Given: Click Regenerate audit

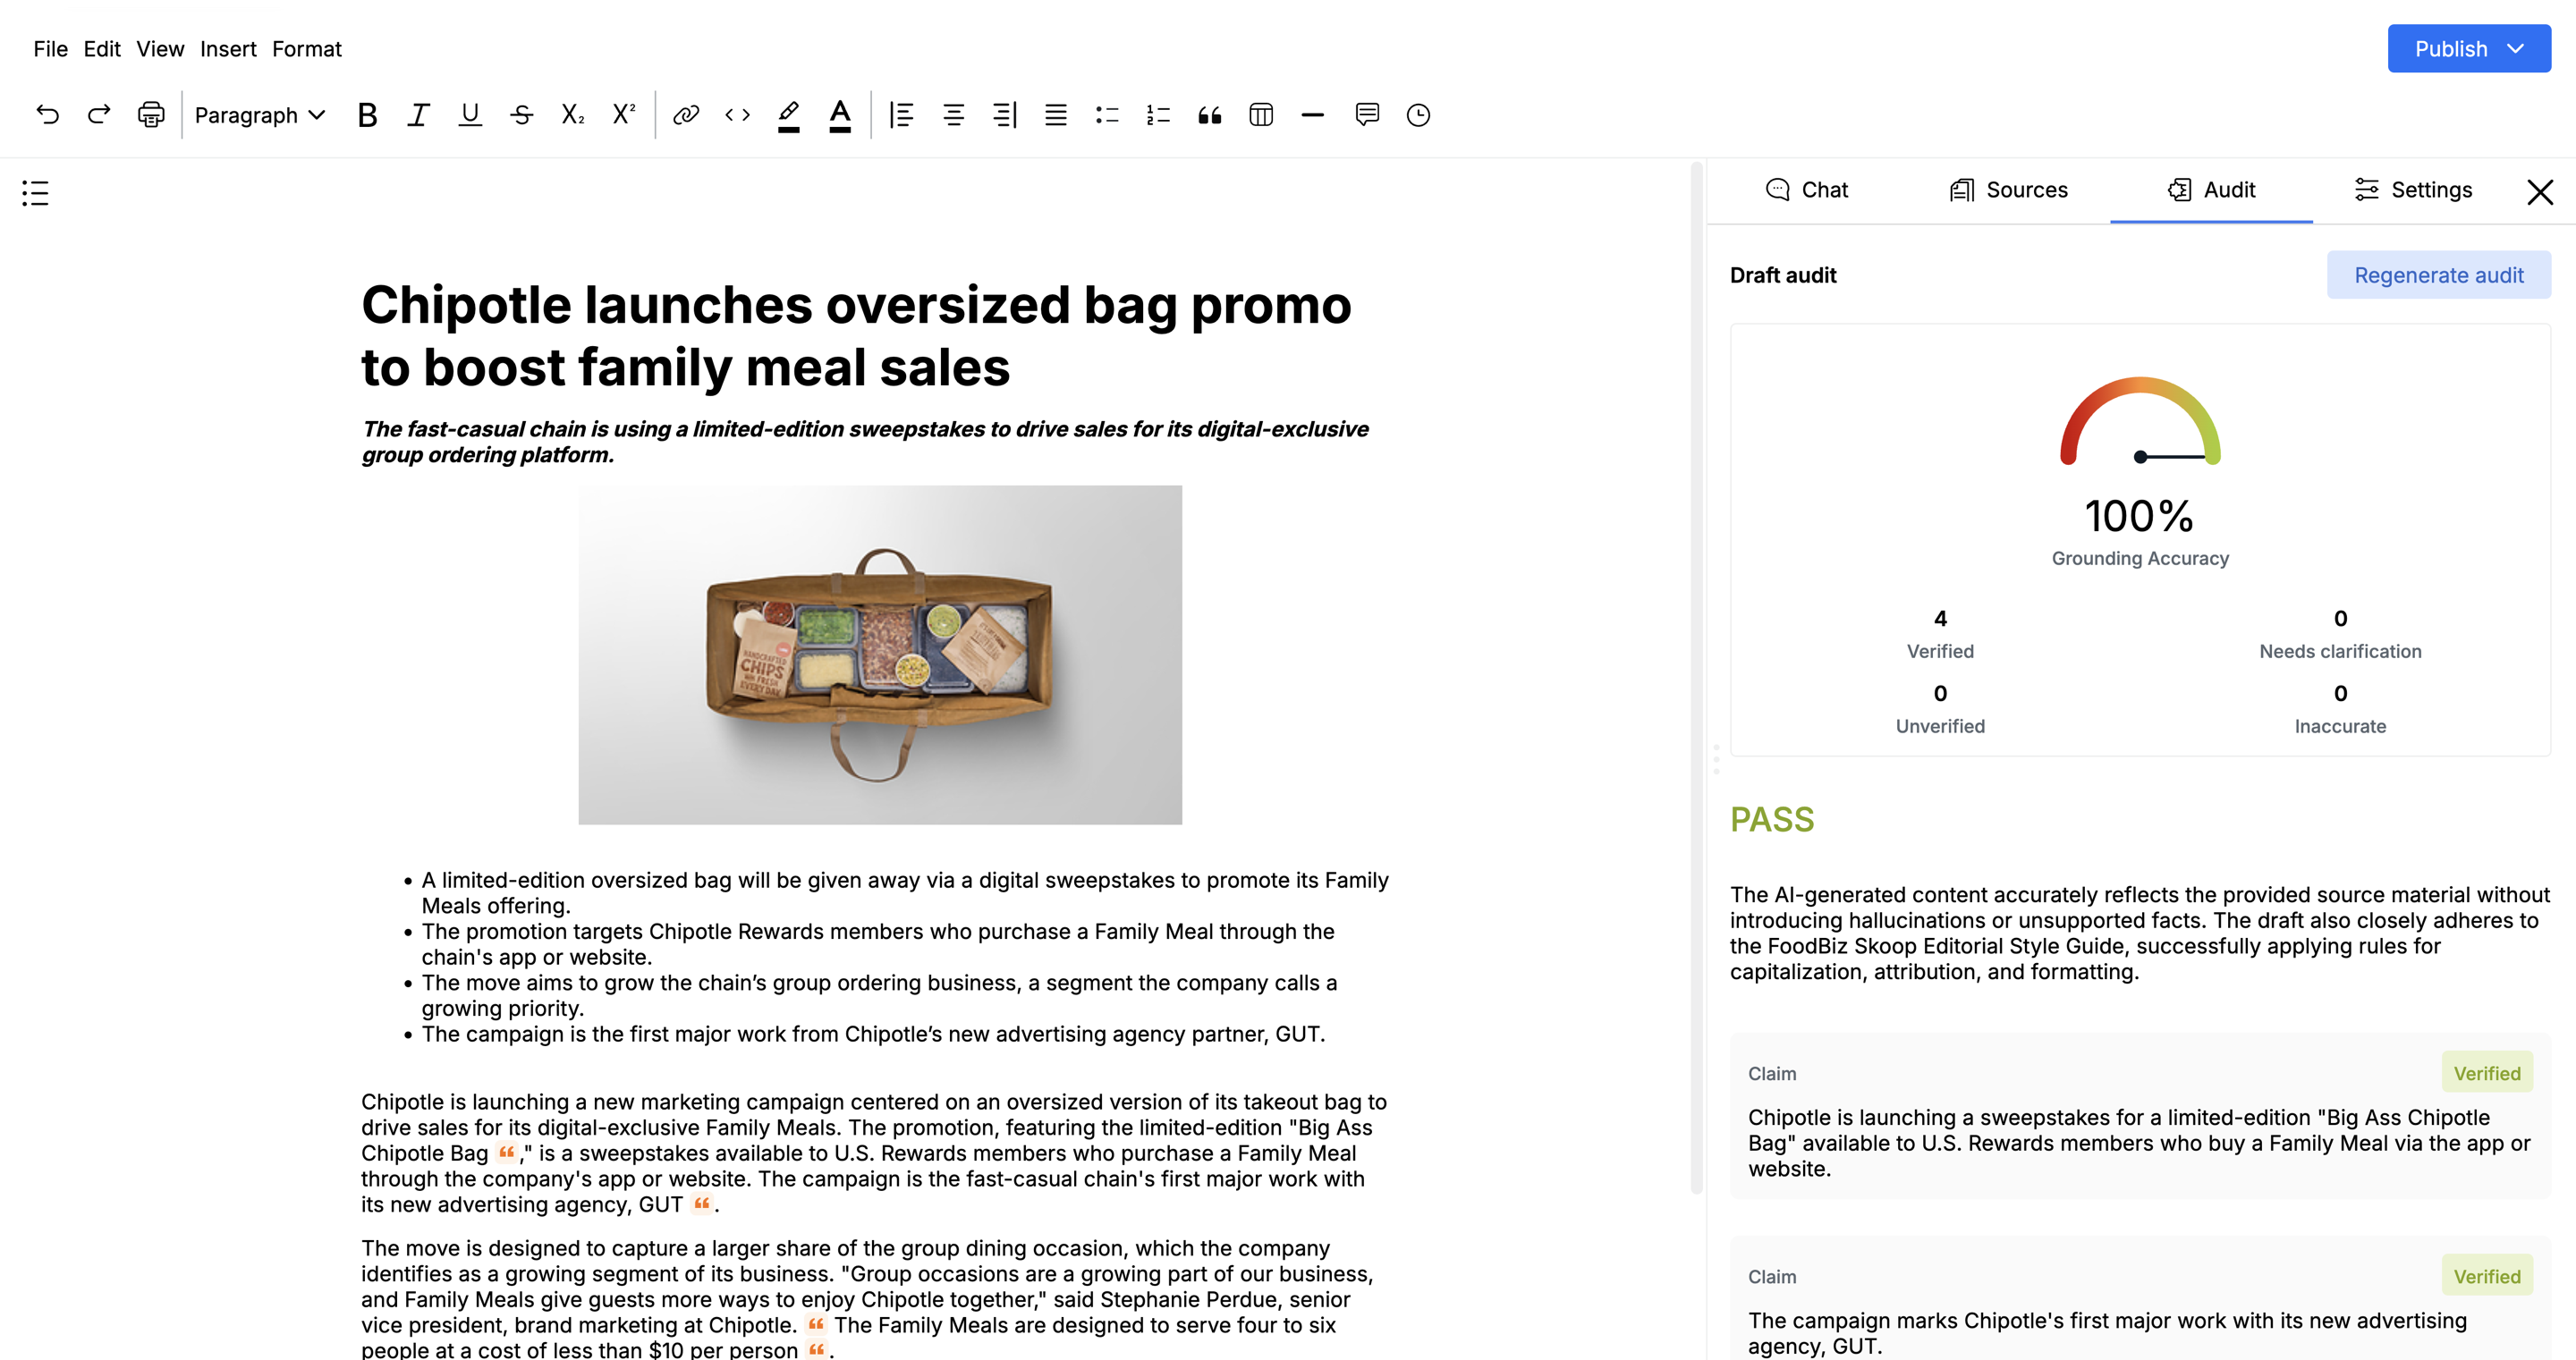Looking at the screenshot, I should tap(2438, 275).
